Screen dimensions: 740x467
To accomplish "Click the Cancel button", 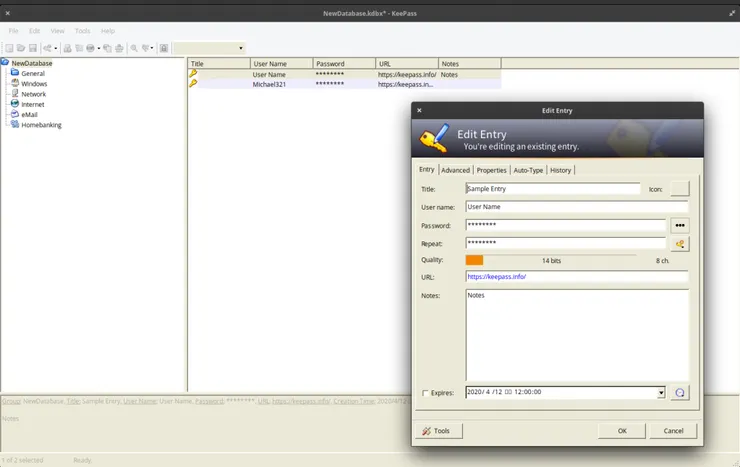I will (x=673, y=431).
